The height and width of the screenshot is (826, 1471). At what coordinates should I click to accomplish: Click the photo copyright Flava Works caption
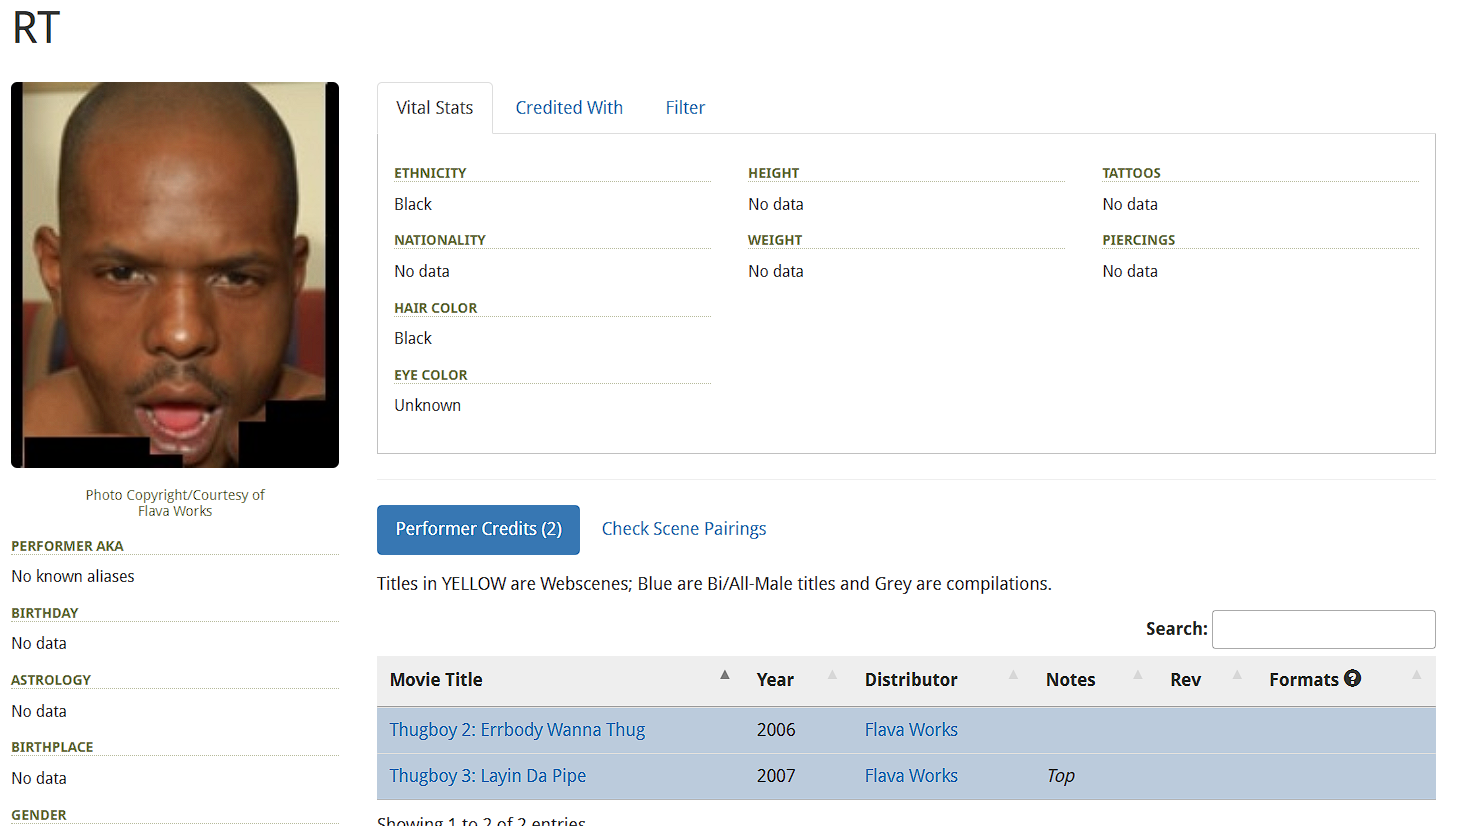(x=175, y=503)
